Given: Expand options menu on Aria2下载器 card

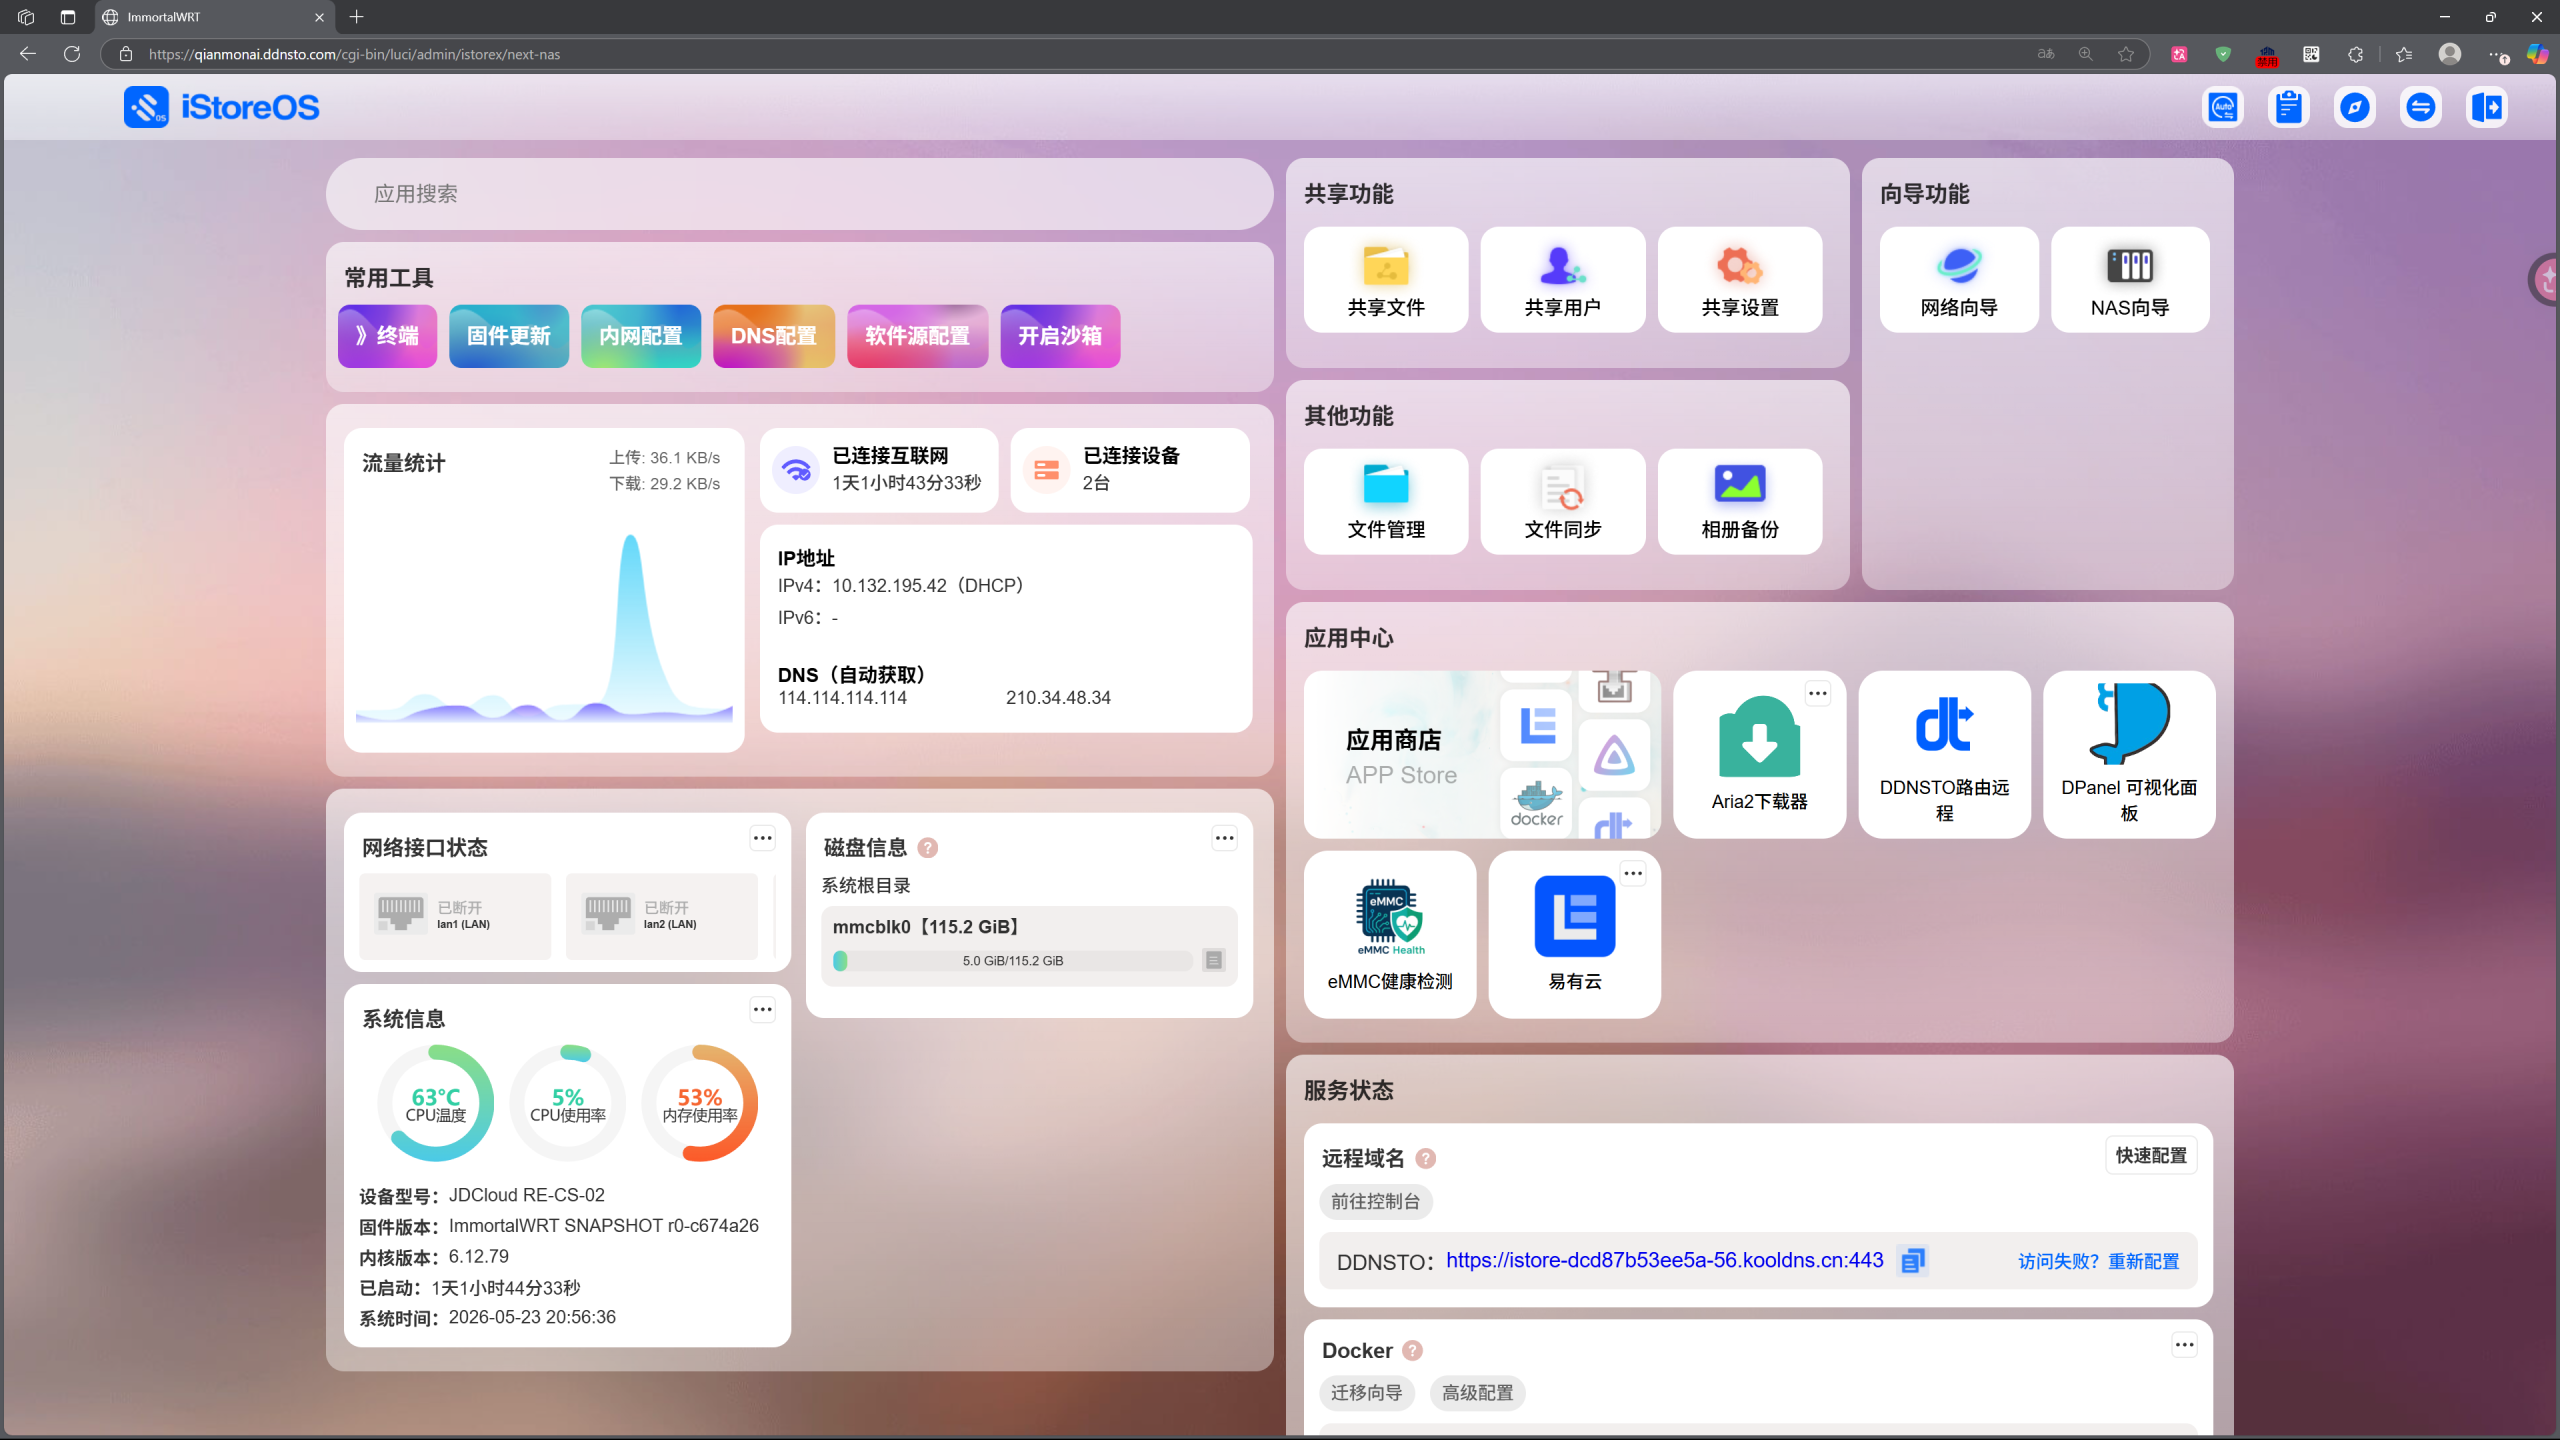Looking at the screenshot, I should point(1818,693).
